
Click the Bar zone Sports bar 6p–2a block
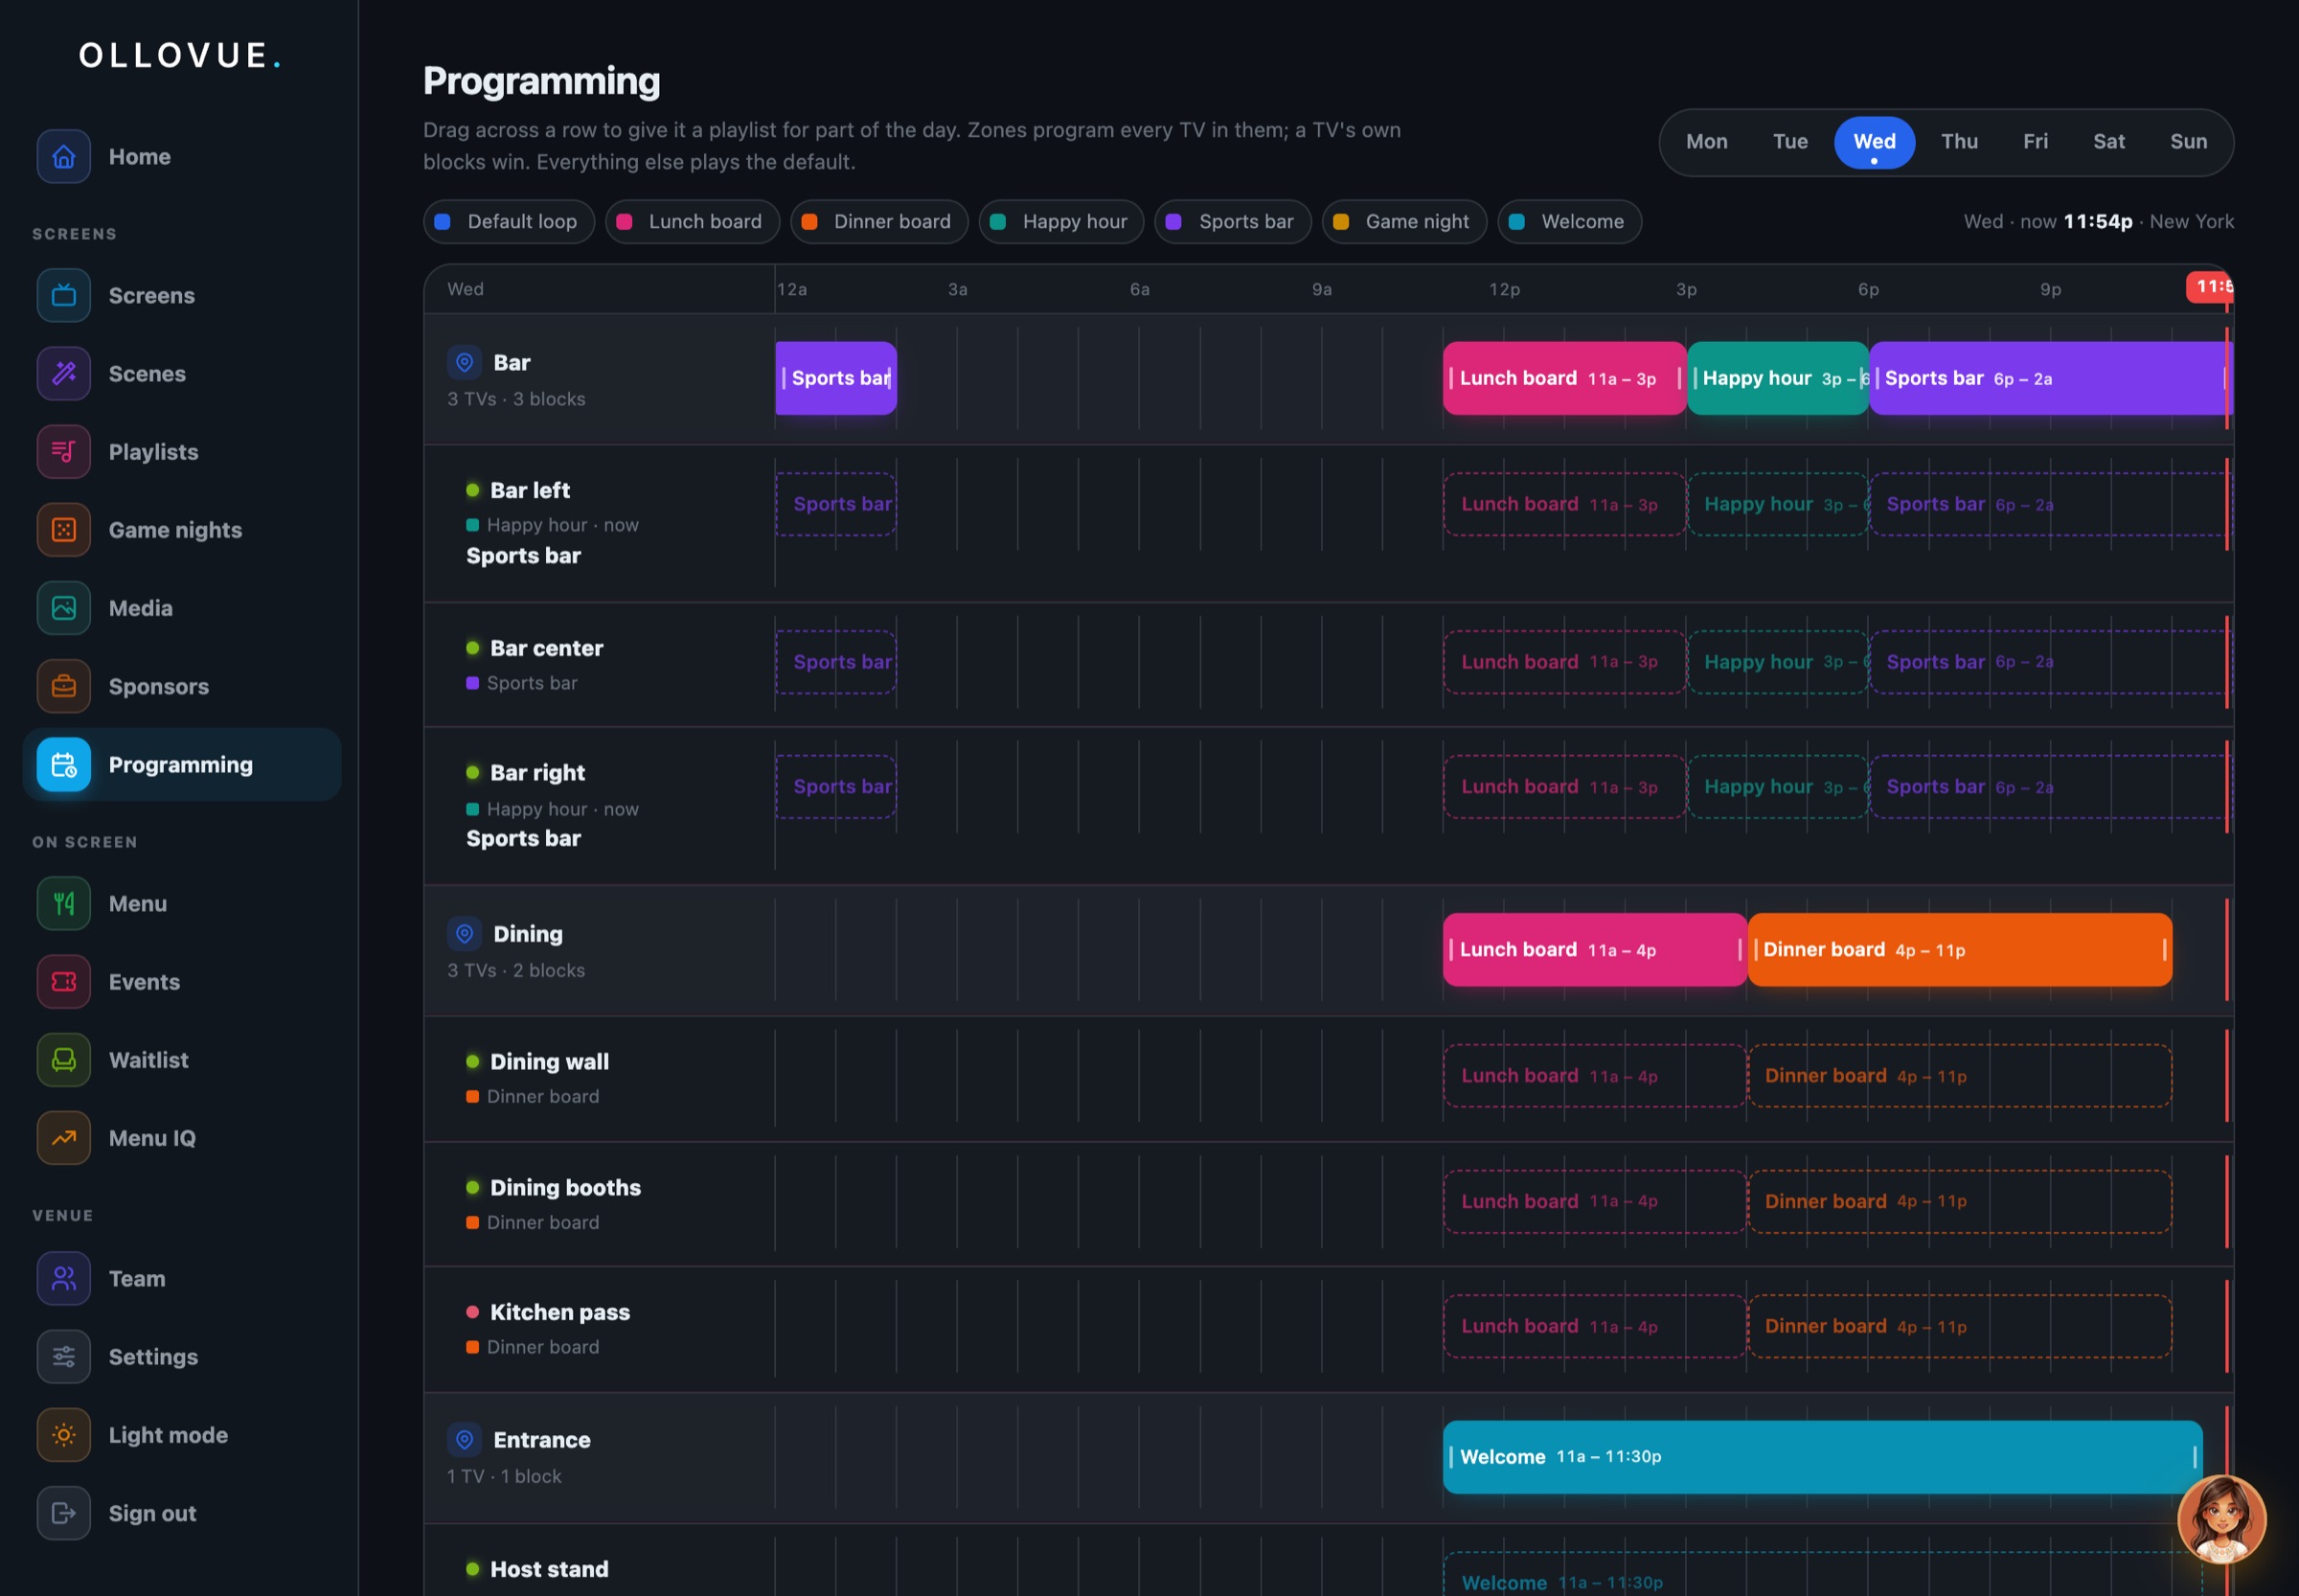(2050, 378)
